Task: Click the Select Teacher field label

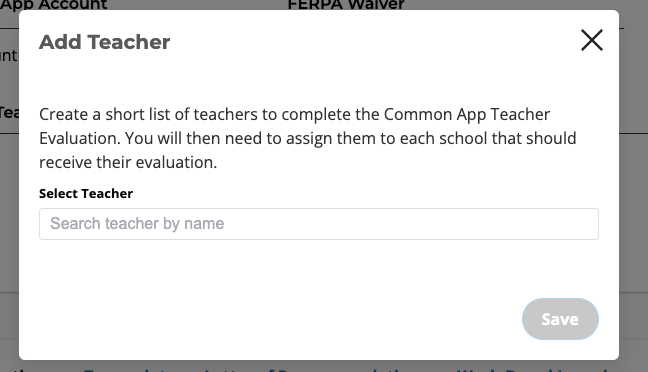Action: pos(86,193)
